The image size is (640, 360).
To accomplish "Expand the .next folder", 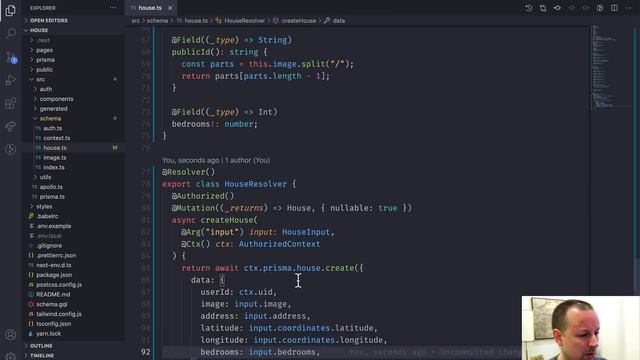I will [73, 40].
